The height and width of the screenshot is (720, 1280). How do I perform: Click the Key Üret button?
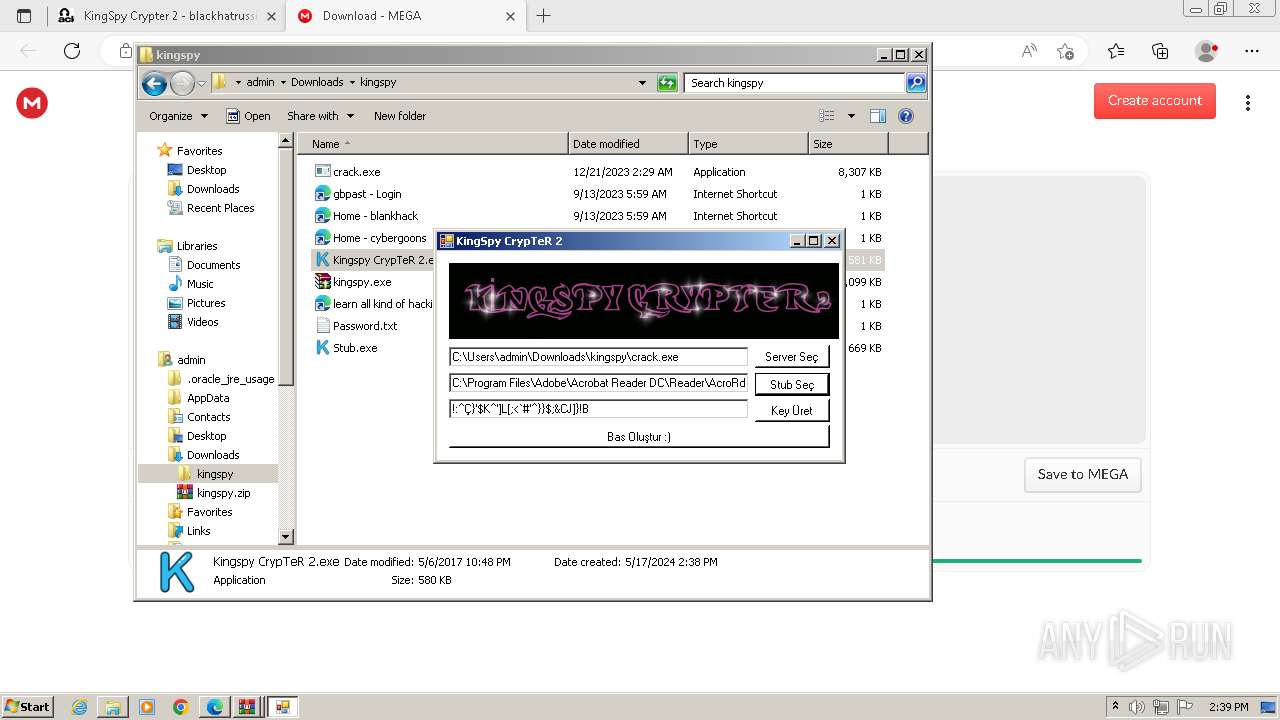pos(791,411)
